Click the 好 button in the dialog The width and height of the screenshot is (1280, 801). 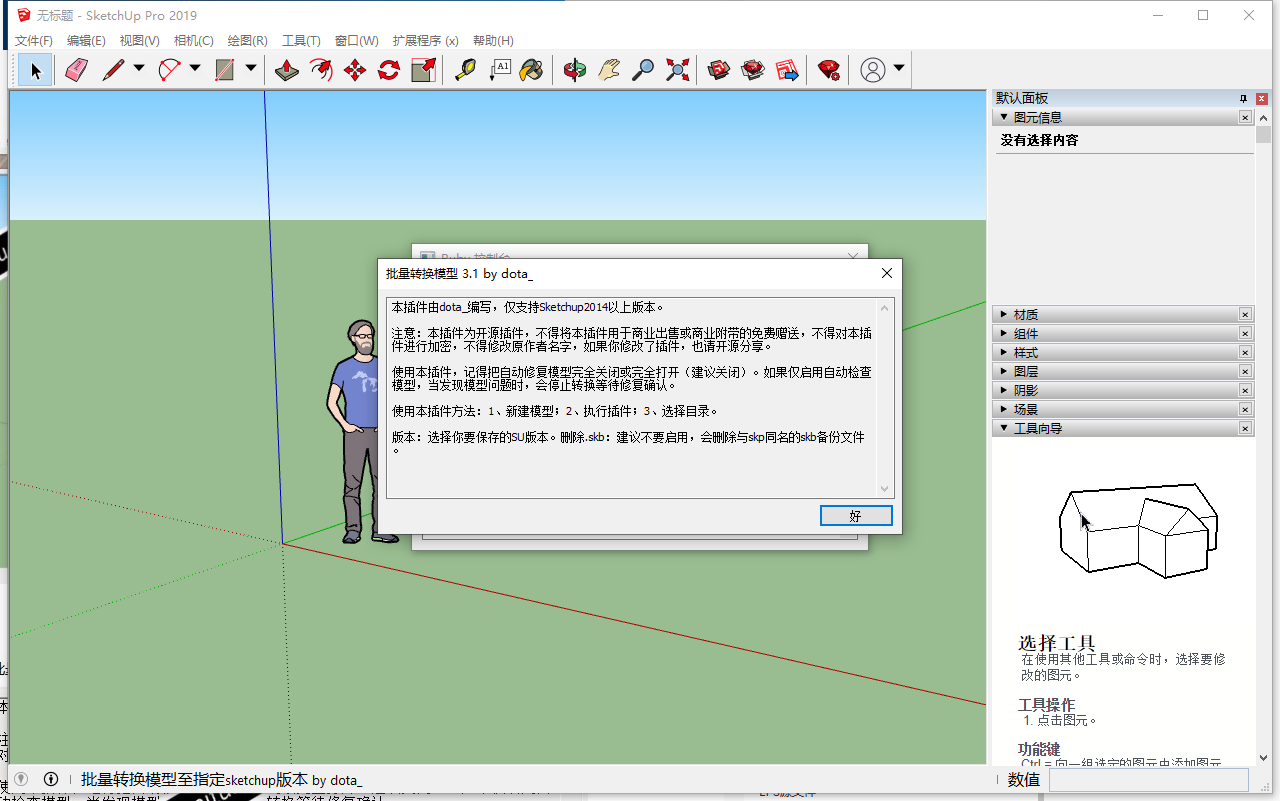point(856,516)
